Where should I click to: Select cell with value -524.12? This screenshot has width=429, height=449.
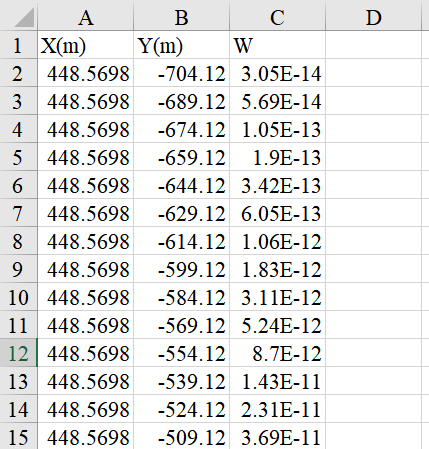pyautogui.click(x=182, y=409)
